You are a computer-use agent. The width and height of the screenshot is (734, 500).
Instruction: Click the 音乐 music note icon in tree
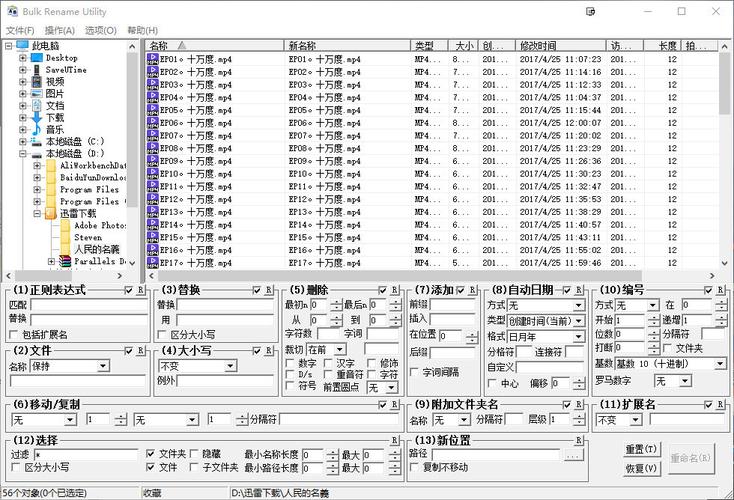point(37,129)
